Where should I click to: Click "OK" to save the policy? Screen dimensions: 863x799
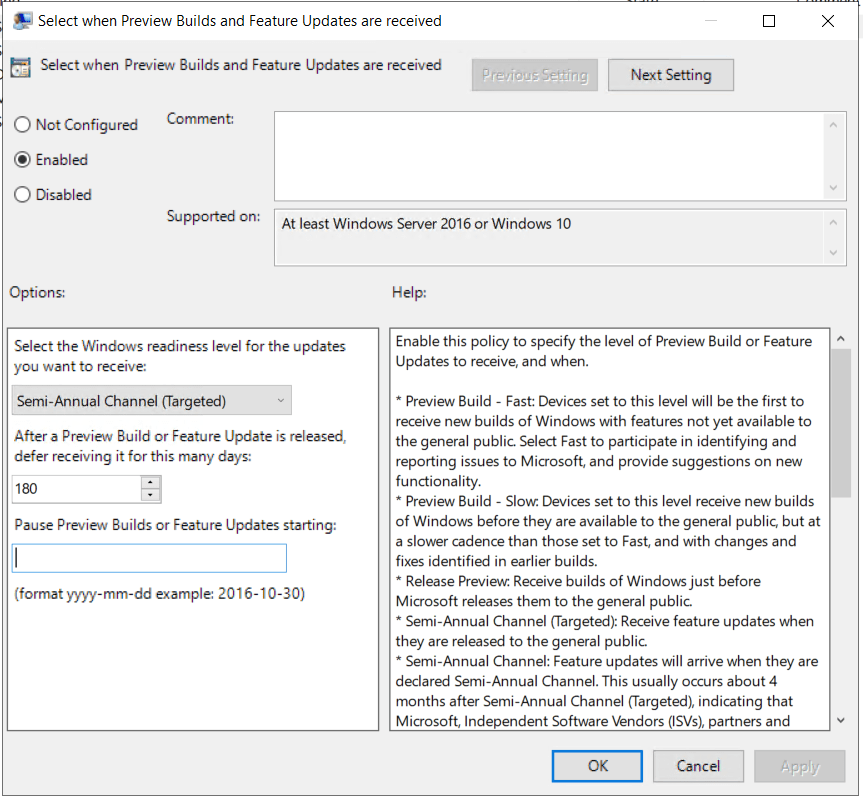click(x=597, y=766)
